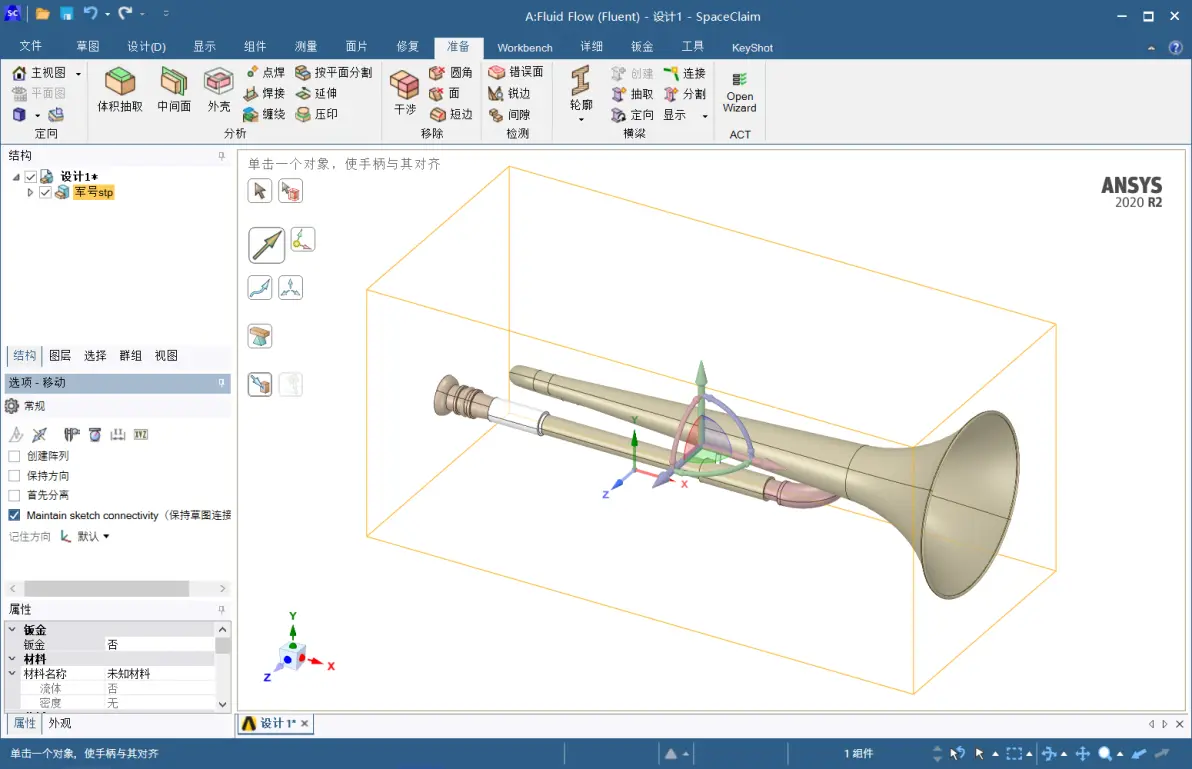Screen dimensions: 1192x769
Task: Activate the 外壳 enclosure tool
Action: point(218,90)
